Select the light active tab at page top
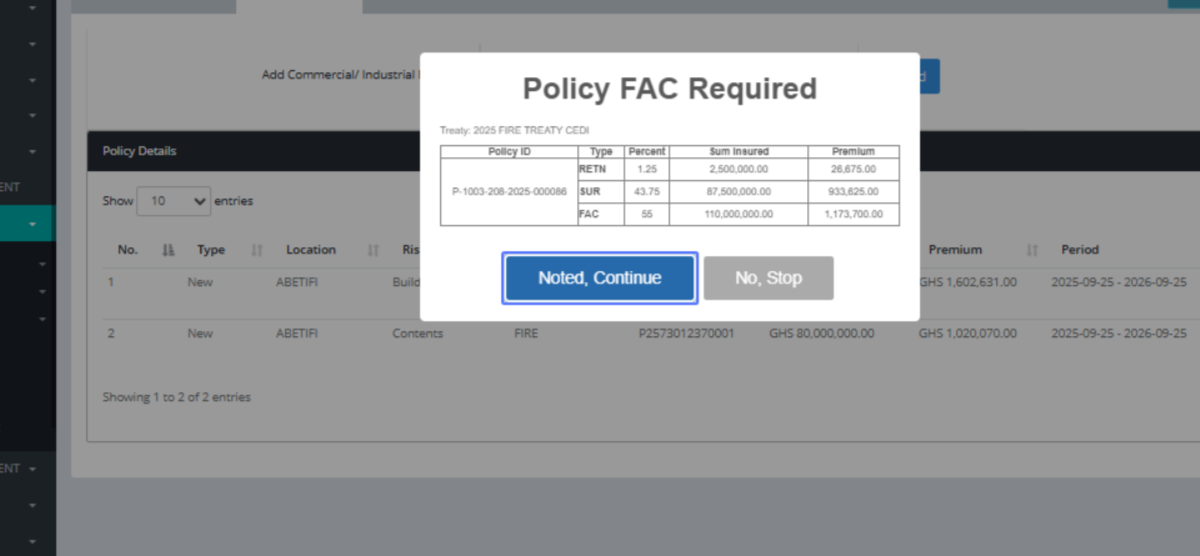Viewport: 1200px width, 556px height. 298,6
